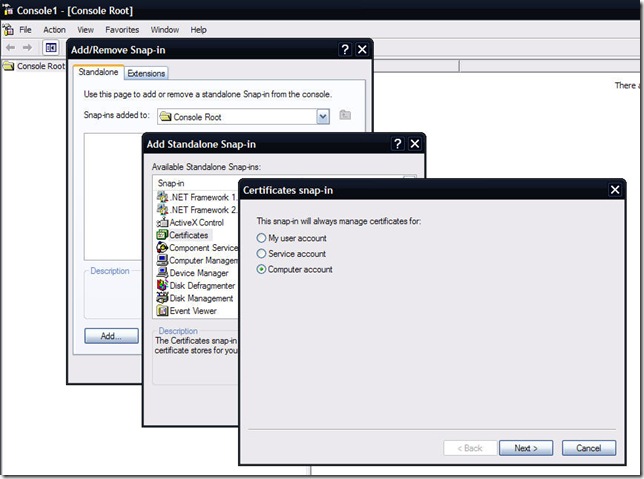Click Cancel in Certificates snap-in dialog
Image resolution: width=644 pixels, height=479 pixels.
click(589, 448)
